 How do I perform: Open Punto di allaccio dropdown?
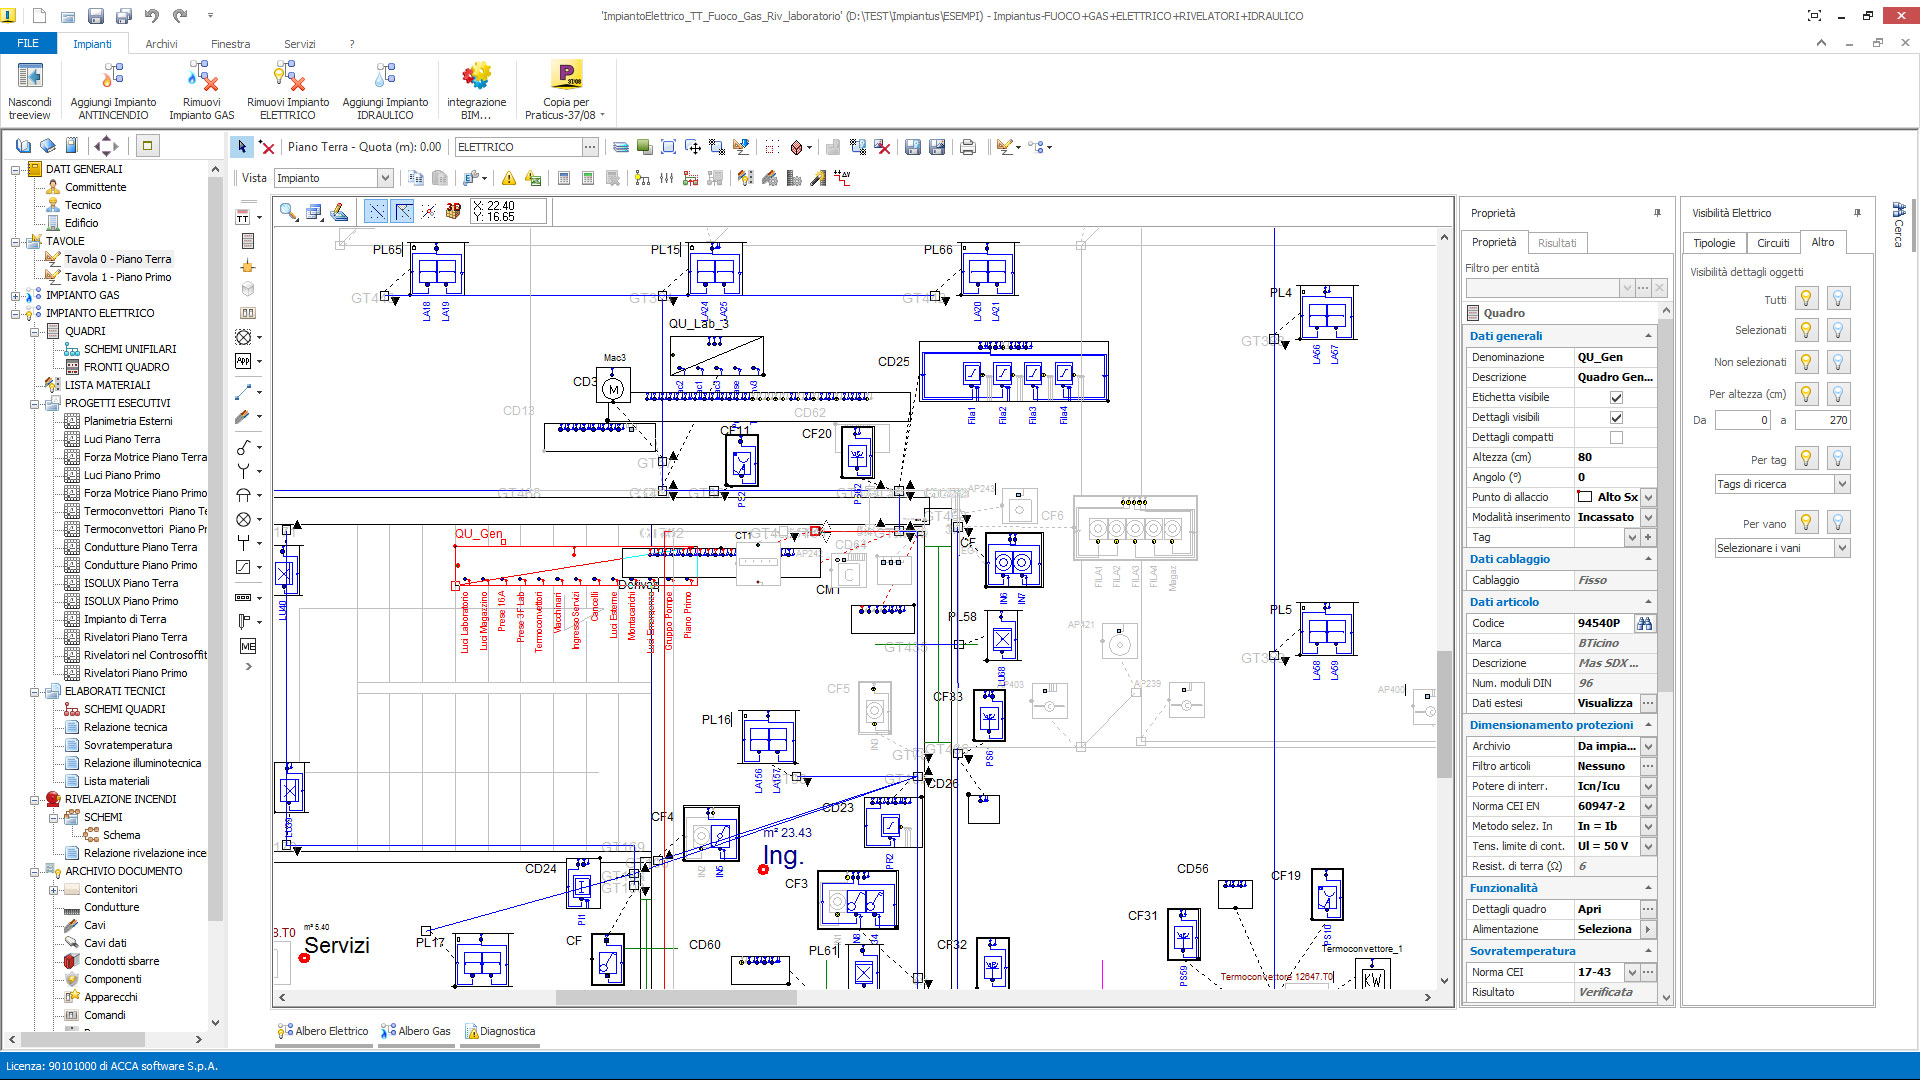click(1648, 497)
